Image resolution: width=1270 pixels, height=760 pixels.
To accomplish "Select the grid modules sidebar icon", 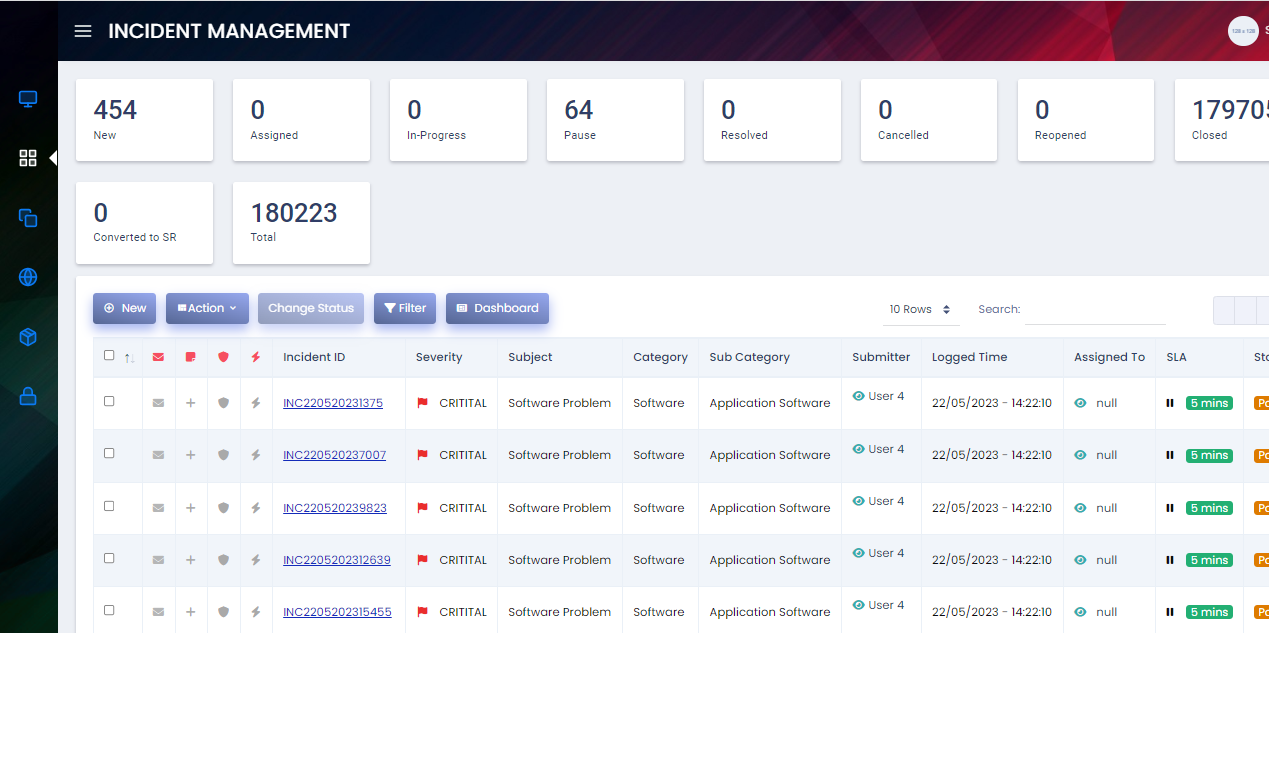I will pos(28,158).
